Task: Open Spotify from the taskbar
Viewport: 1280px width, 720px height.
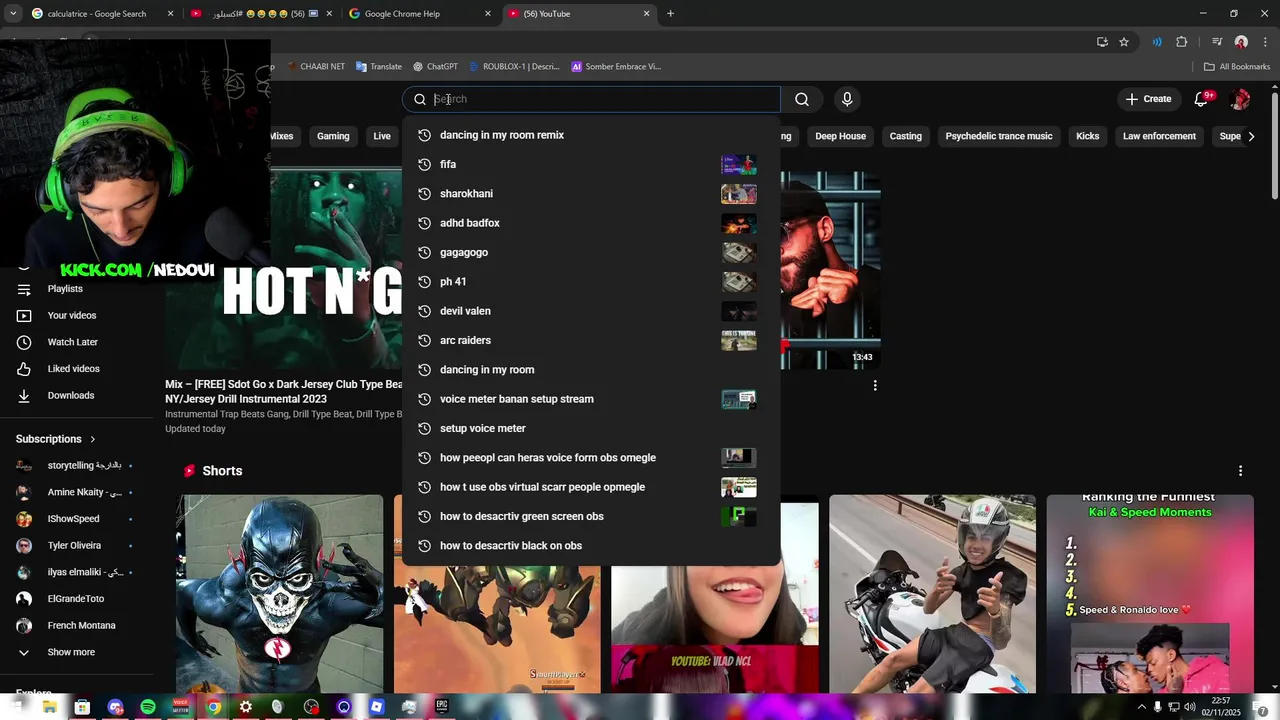Action: tap(148, 707)
